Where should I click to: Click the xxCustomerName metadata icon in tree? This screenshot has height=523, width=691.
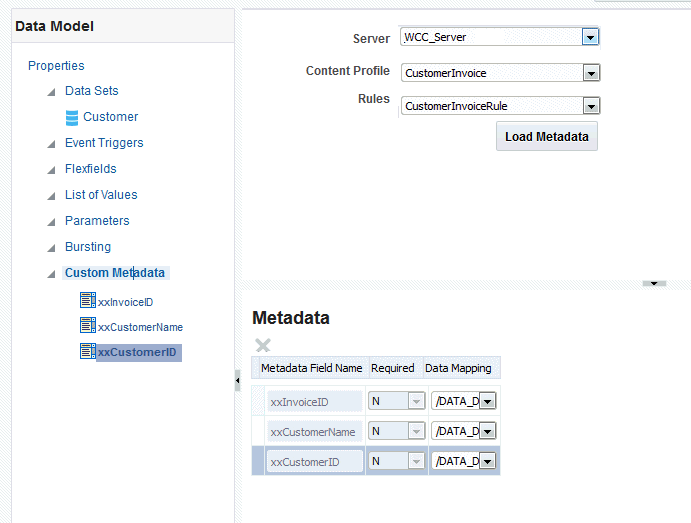pyautogui.click(x=88, y=325)
